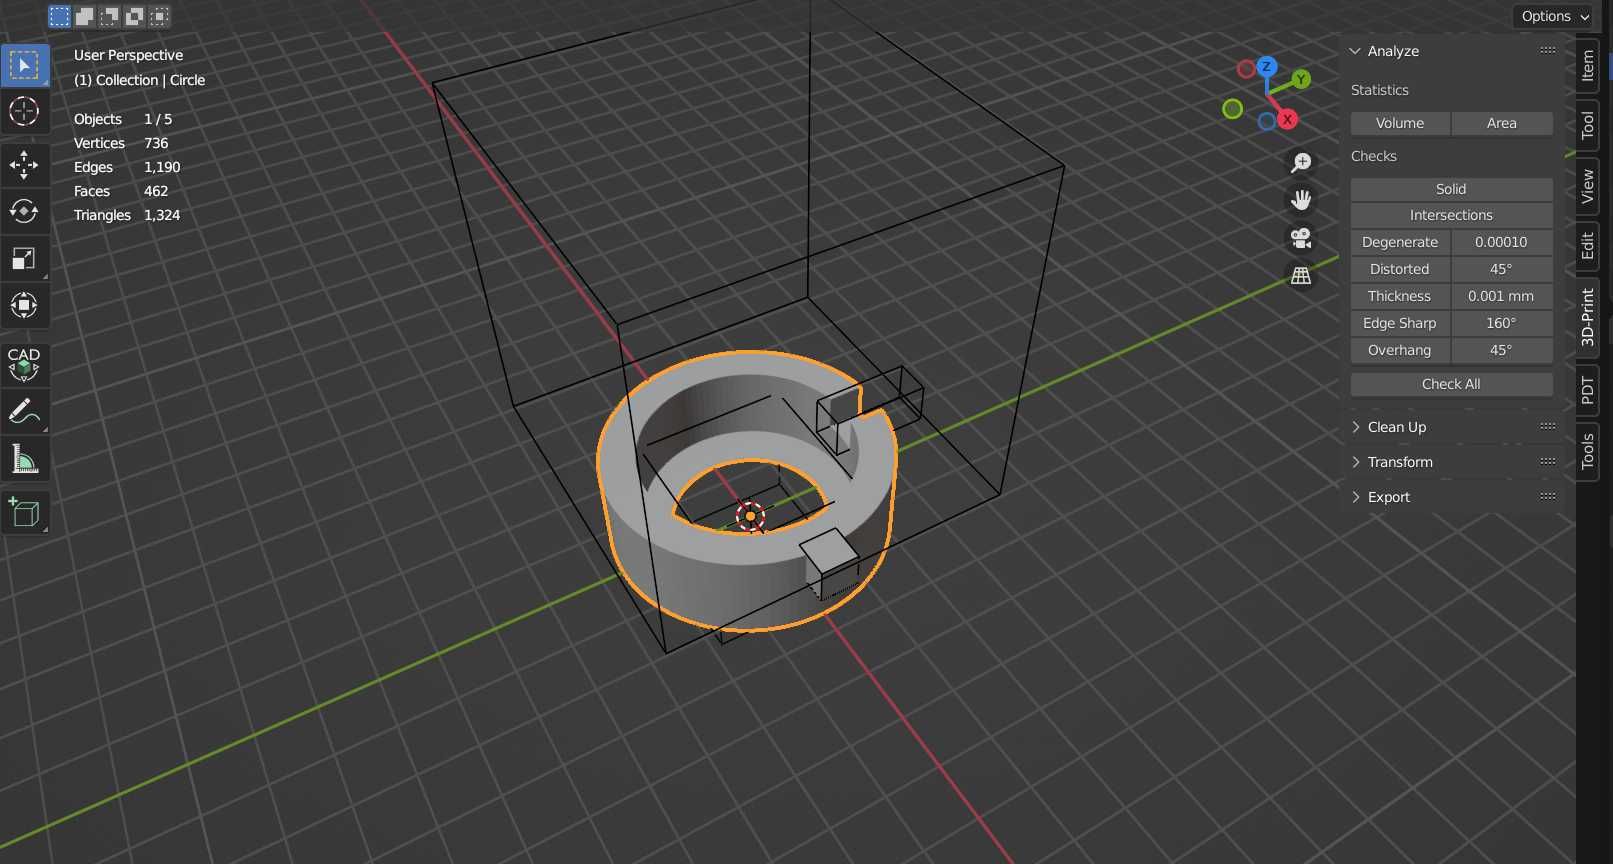Click Transform panel drag handle
Image resolution: width=1613 pixels, height=864 pixels.
[x=1548, y=461]
